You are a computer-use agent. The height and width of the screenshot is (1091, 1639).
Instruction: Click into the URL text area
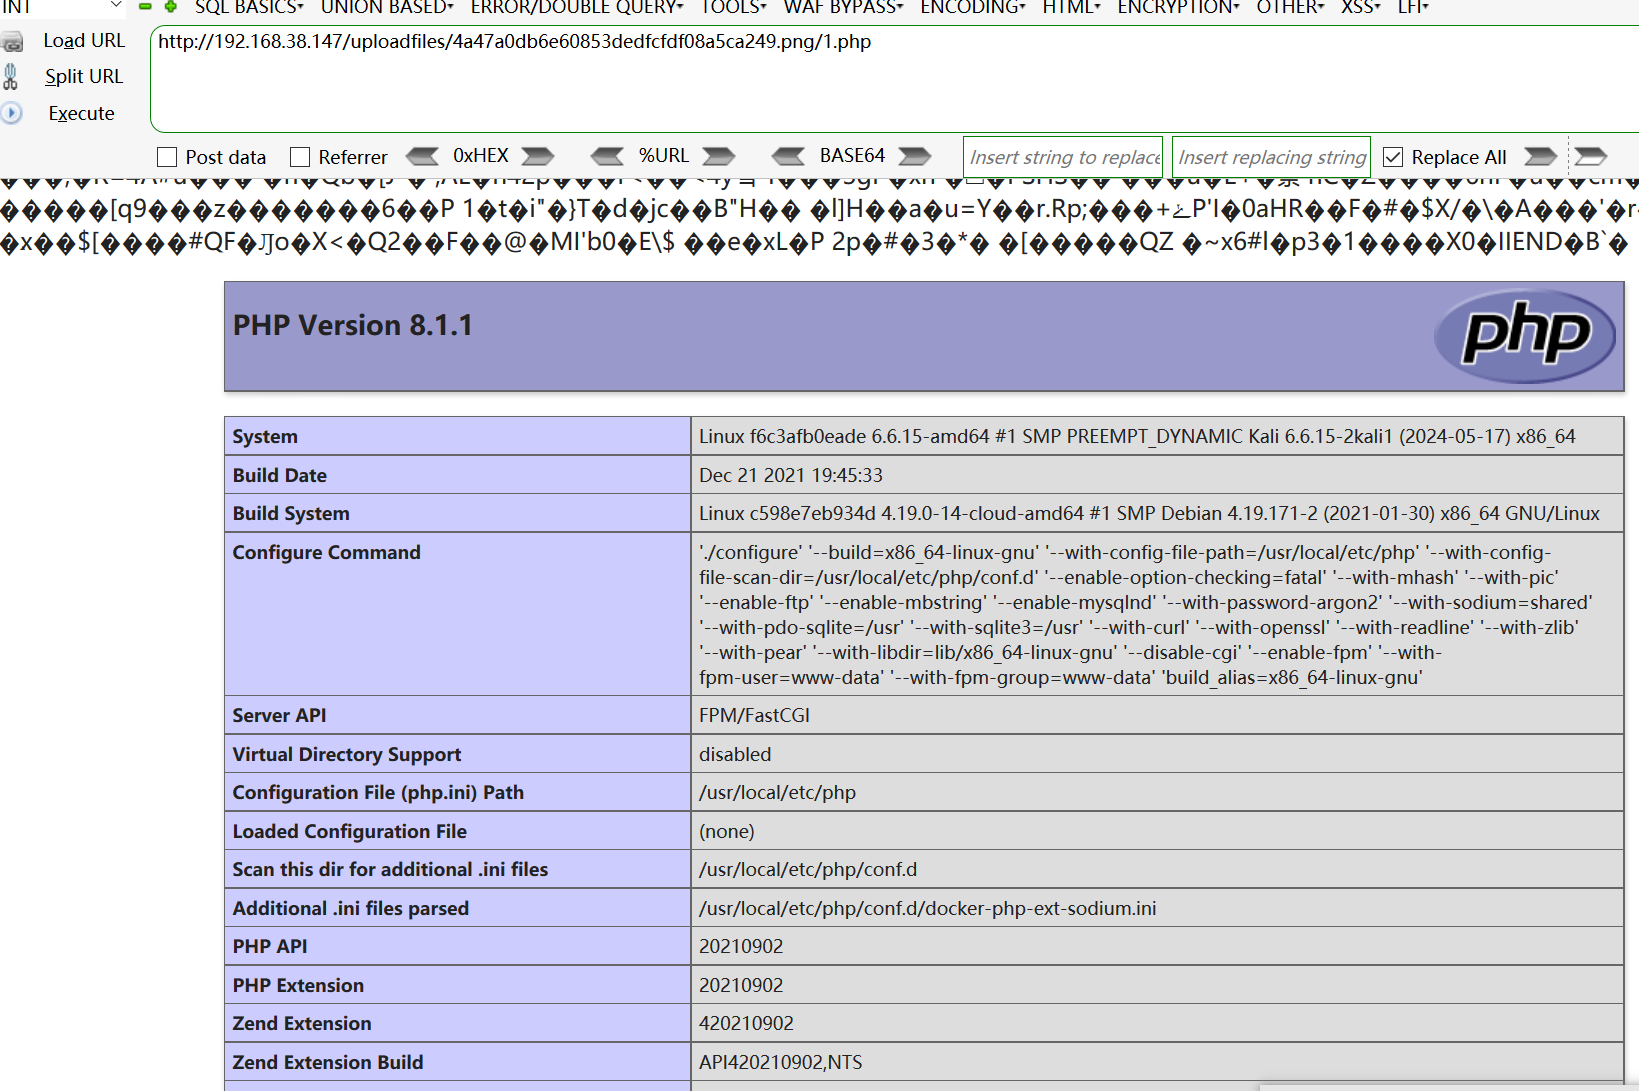[894, 79]
